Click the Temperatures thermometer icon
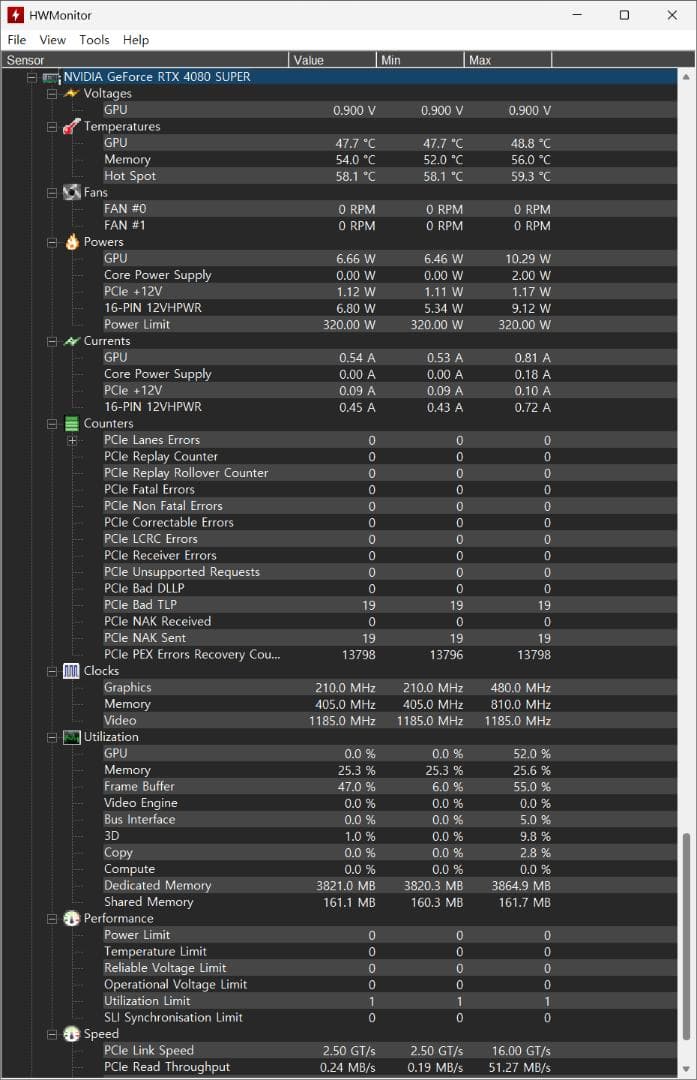Image resolution: width=697 pixels, height=1080 pixels. click(x=72, y=126)
